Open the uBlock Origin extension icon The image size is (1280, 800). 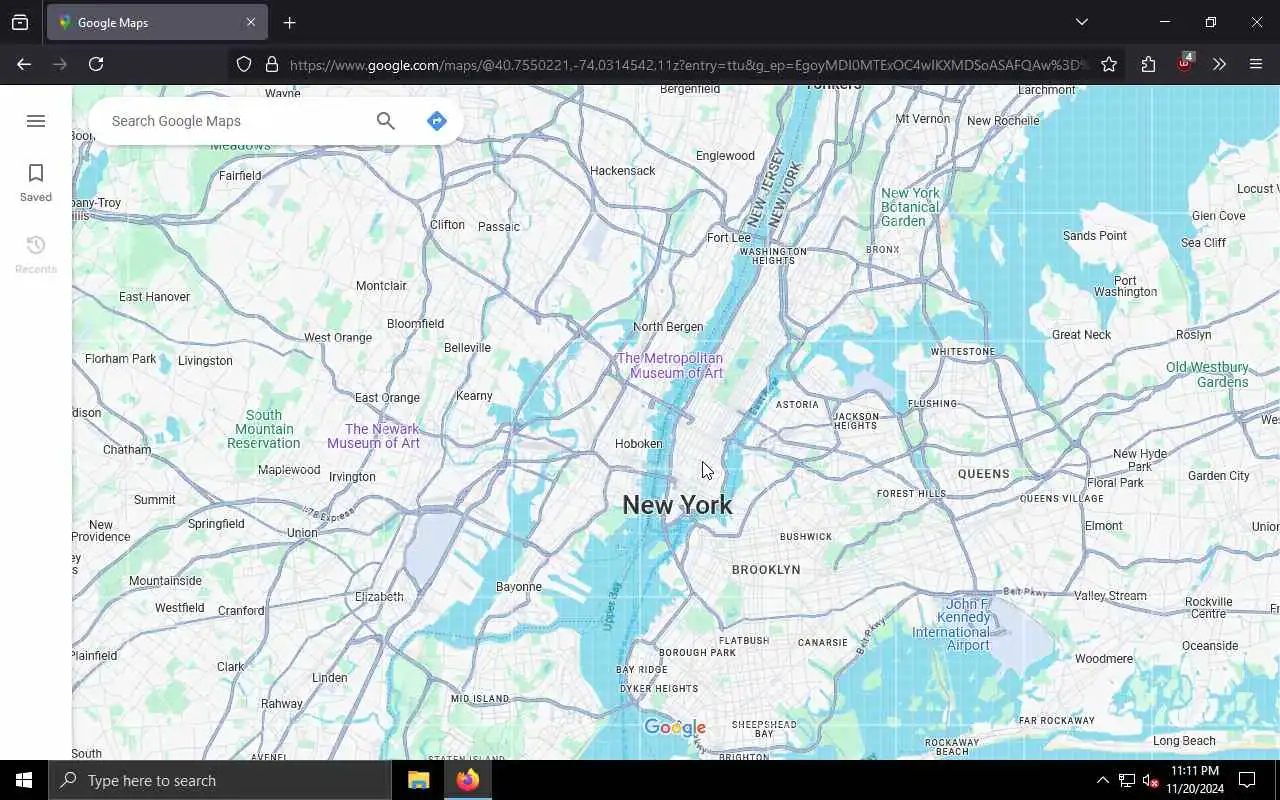[1185, 63]
